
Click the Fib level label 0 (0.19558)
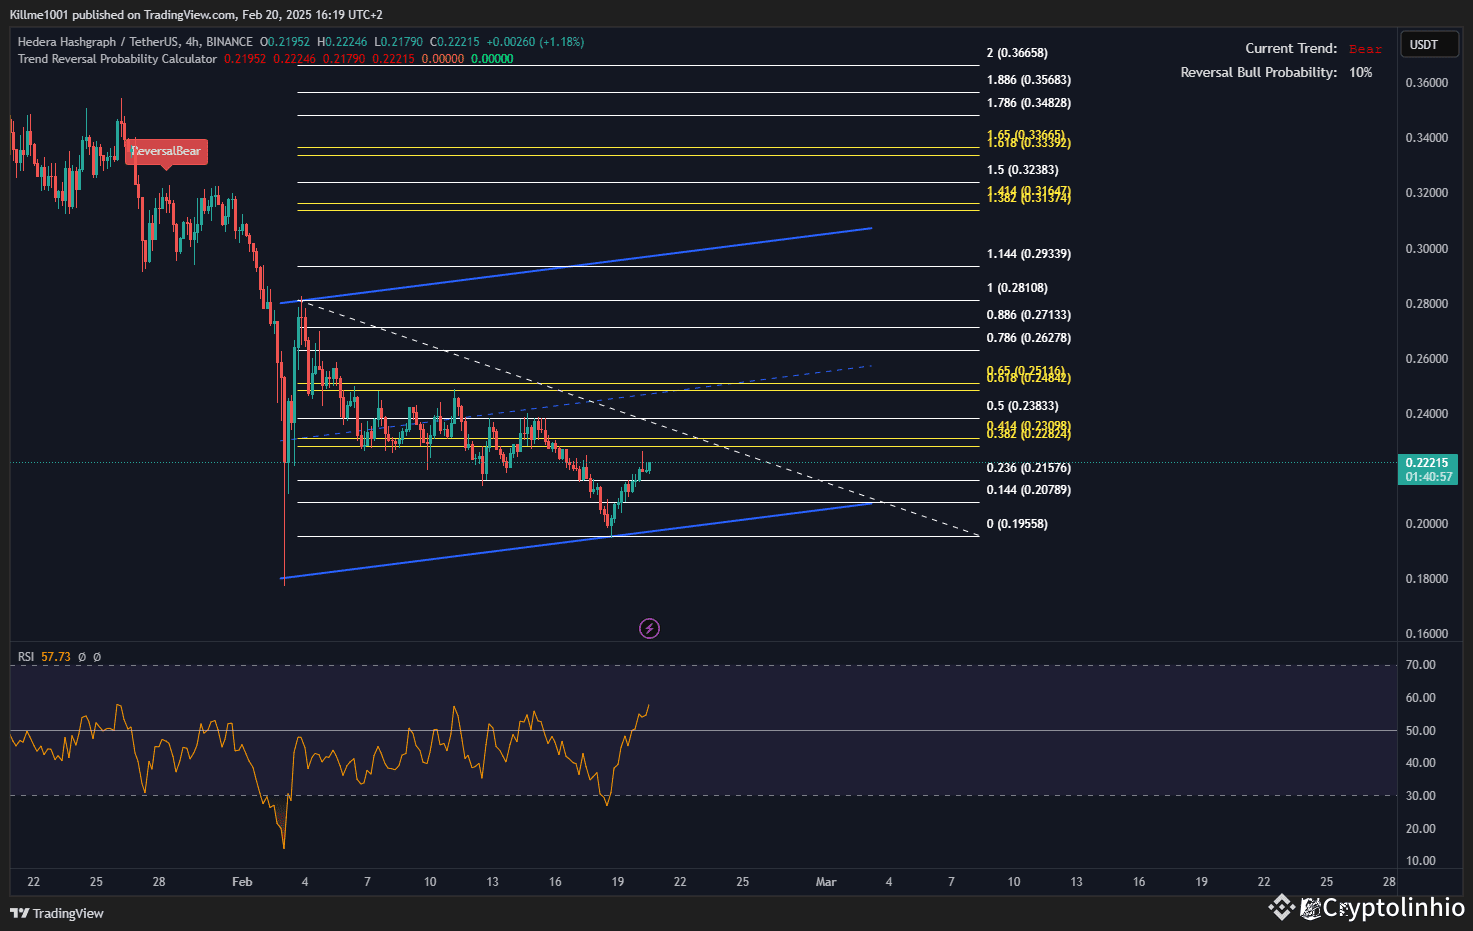tap(1017, 524)
